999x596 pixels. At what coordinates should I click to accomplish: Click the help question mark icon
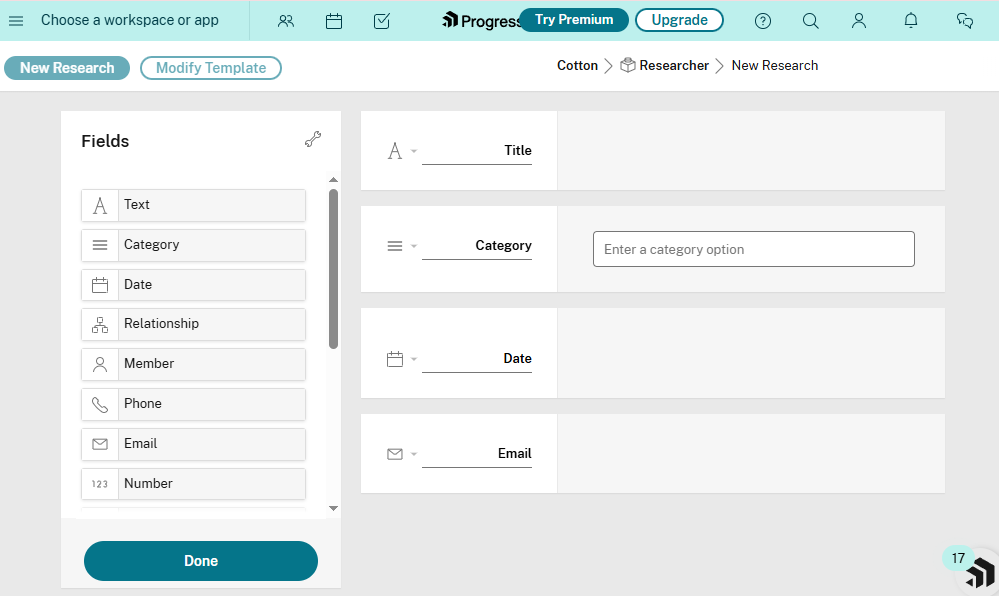(763, 21)
